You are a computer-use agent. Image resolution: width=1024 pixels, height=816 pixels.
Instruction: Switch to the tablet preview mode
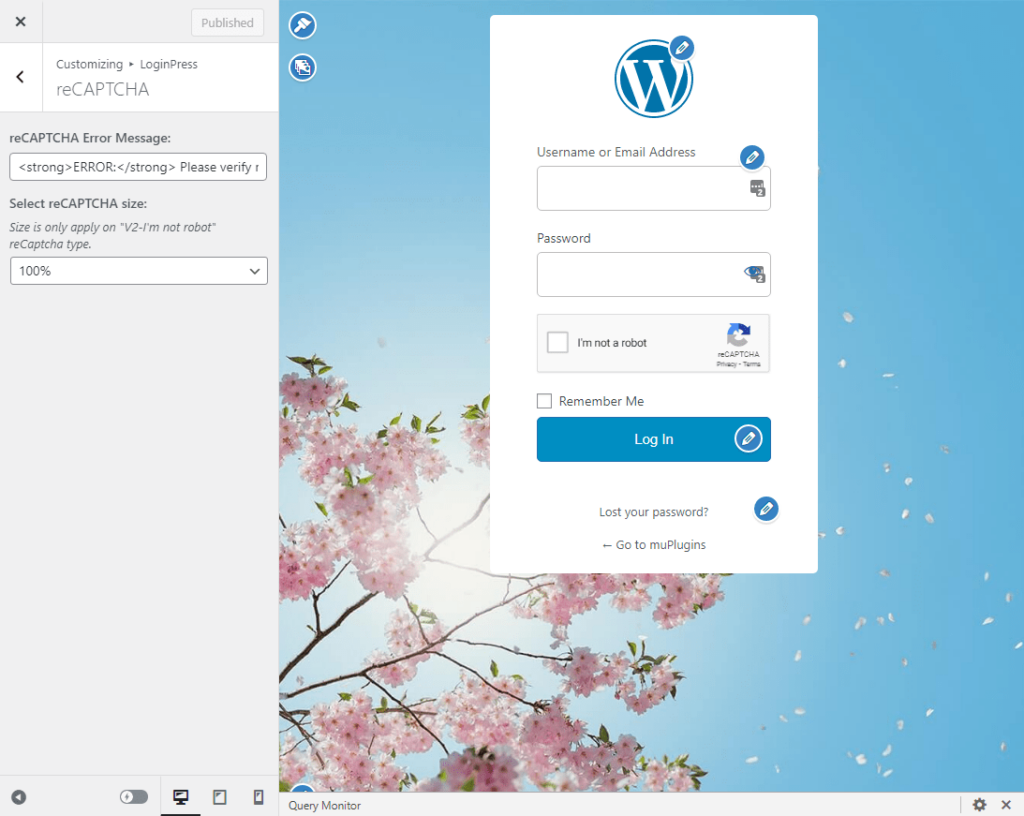click(x=220, y=797)
